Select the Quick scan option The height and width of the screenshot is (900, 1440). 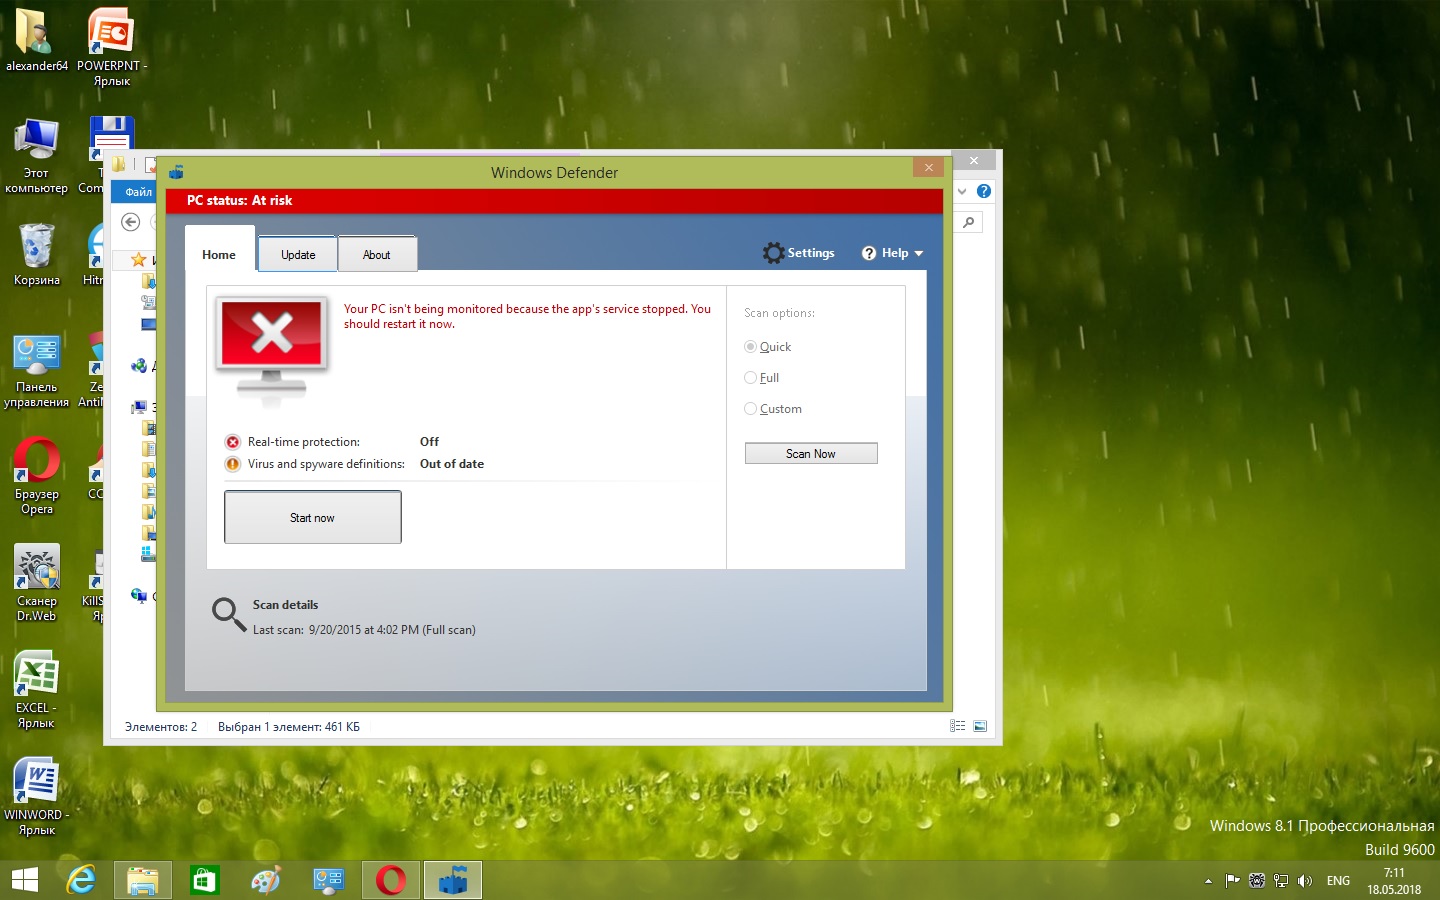[x=751, y=347]
